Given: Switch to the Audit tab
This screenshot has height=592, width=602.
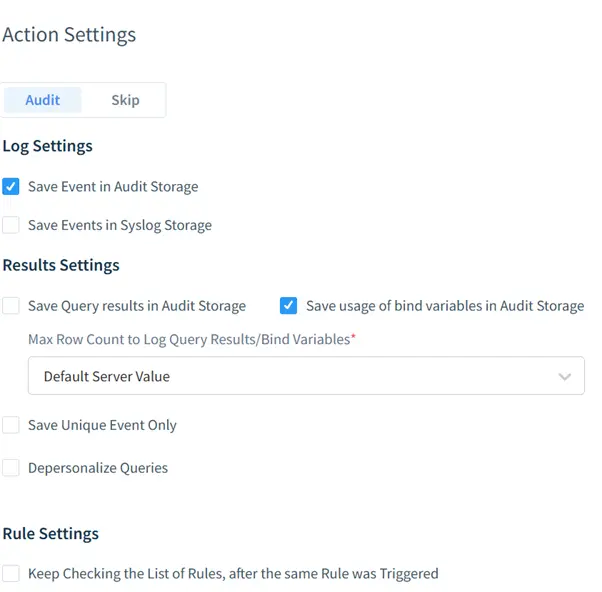Looking at the screenshot, I should click(42, 100).
